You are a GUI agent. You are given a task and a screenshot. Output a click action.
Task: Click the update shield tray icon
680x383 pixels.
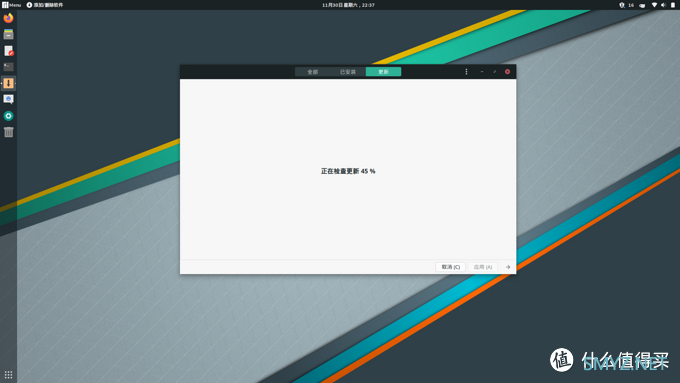point(622,5)
